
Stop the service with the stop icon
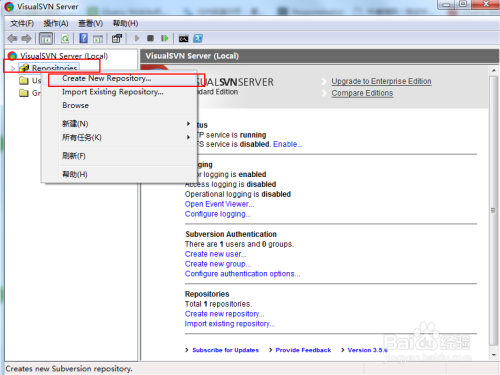(x=150, y=38)
